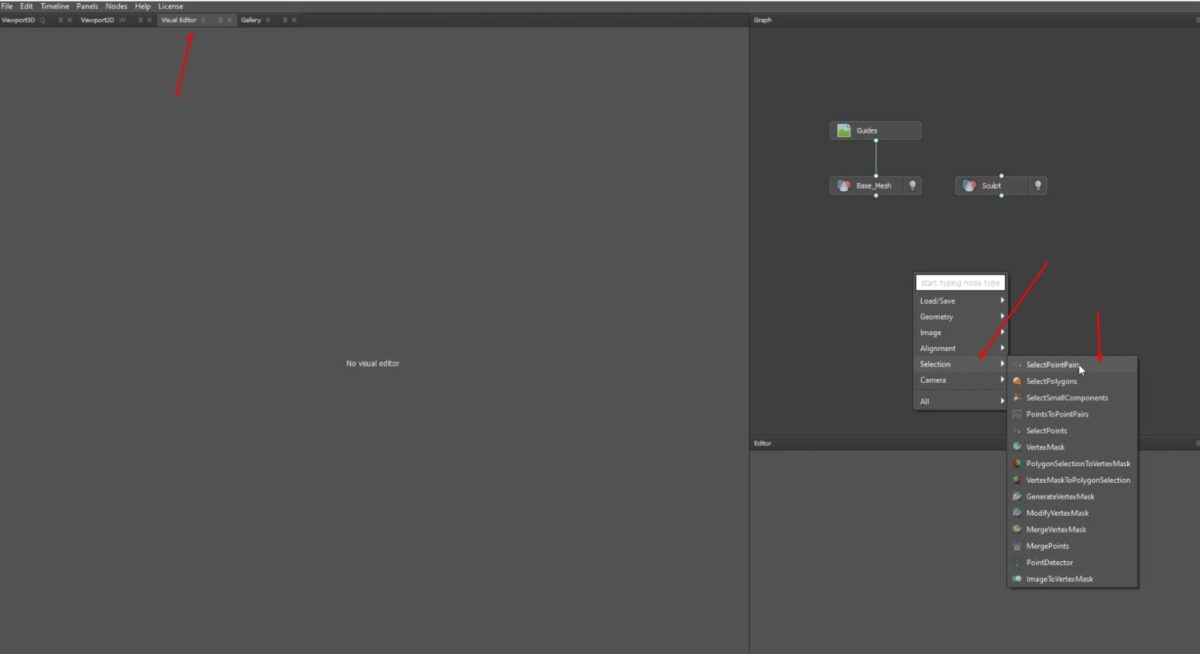
Task: Switch to the Gallery tab
Action: point(251,19)
